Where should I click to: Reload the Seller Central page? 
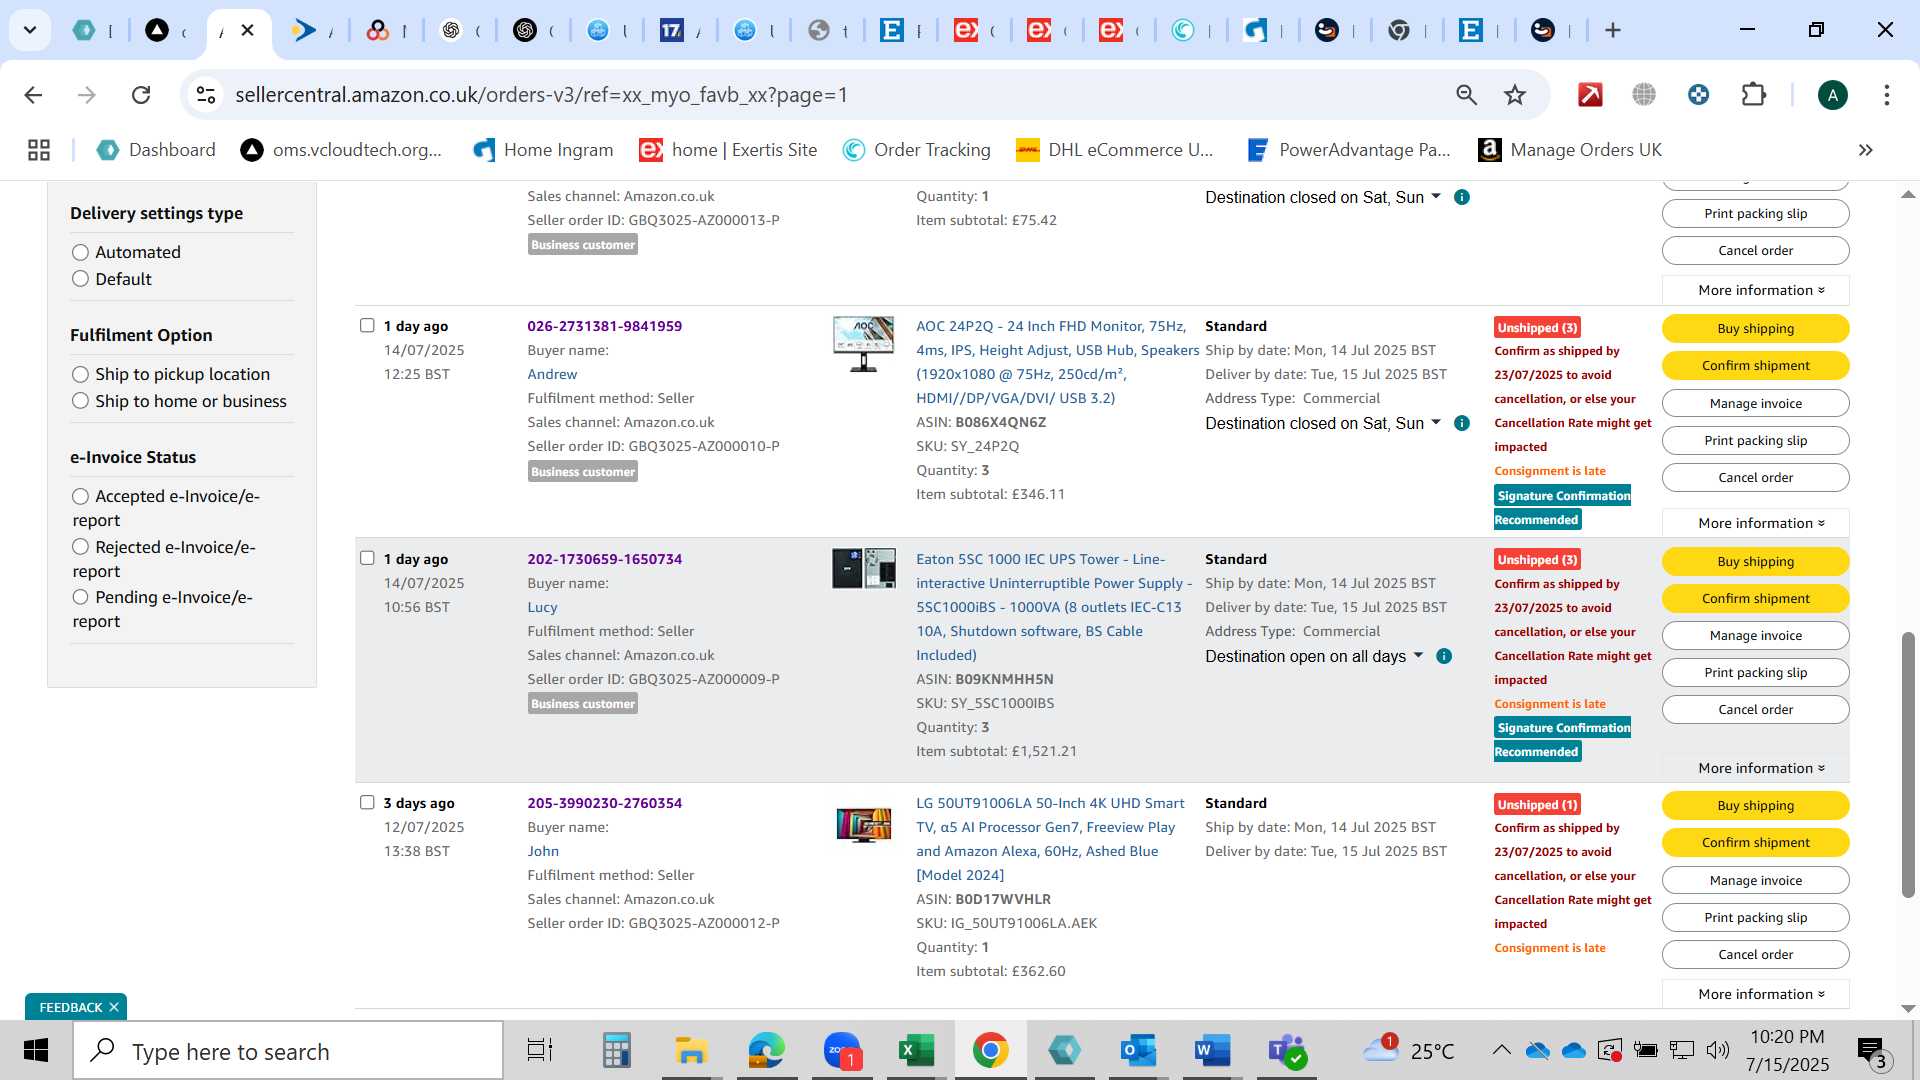coord(141,95)
